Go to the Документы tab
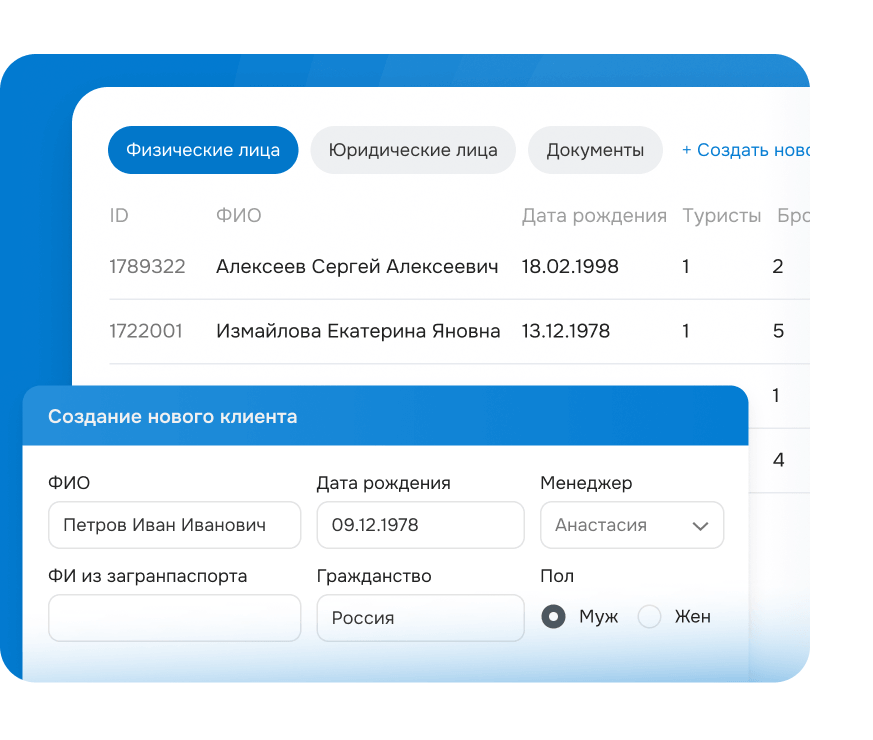Viewport: 873px width, 740px height. (x=595, y=150)
